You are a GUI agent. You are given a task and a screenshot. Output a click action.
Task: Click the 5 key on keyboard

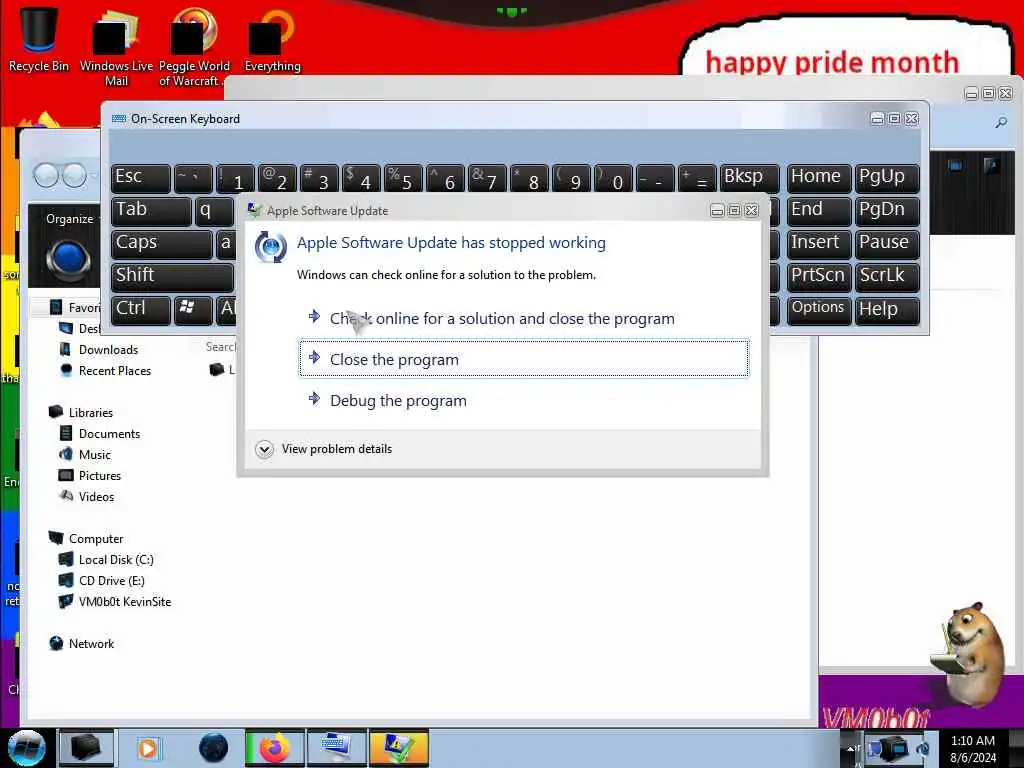tap(402, 178)
